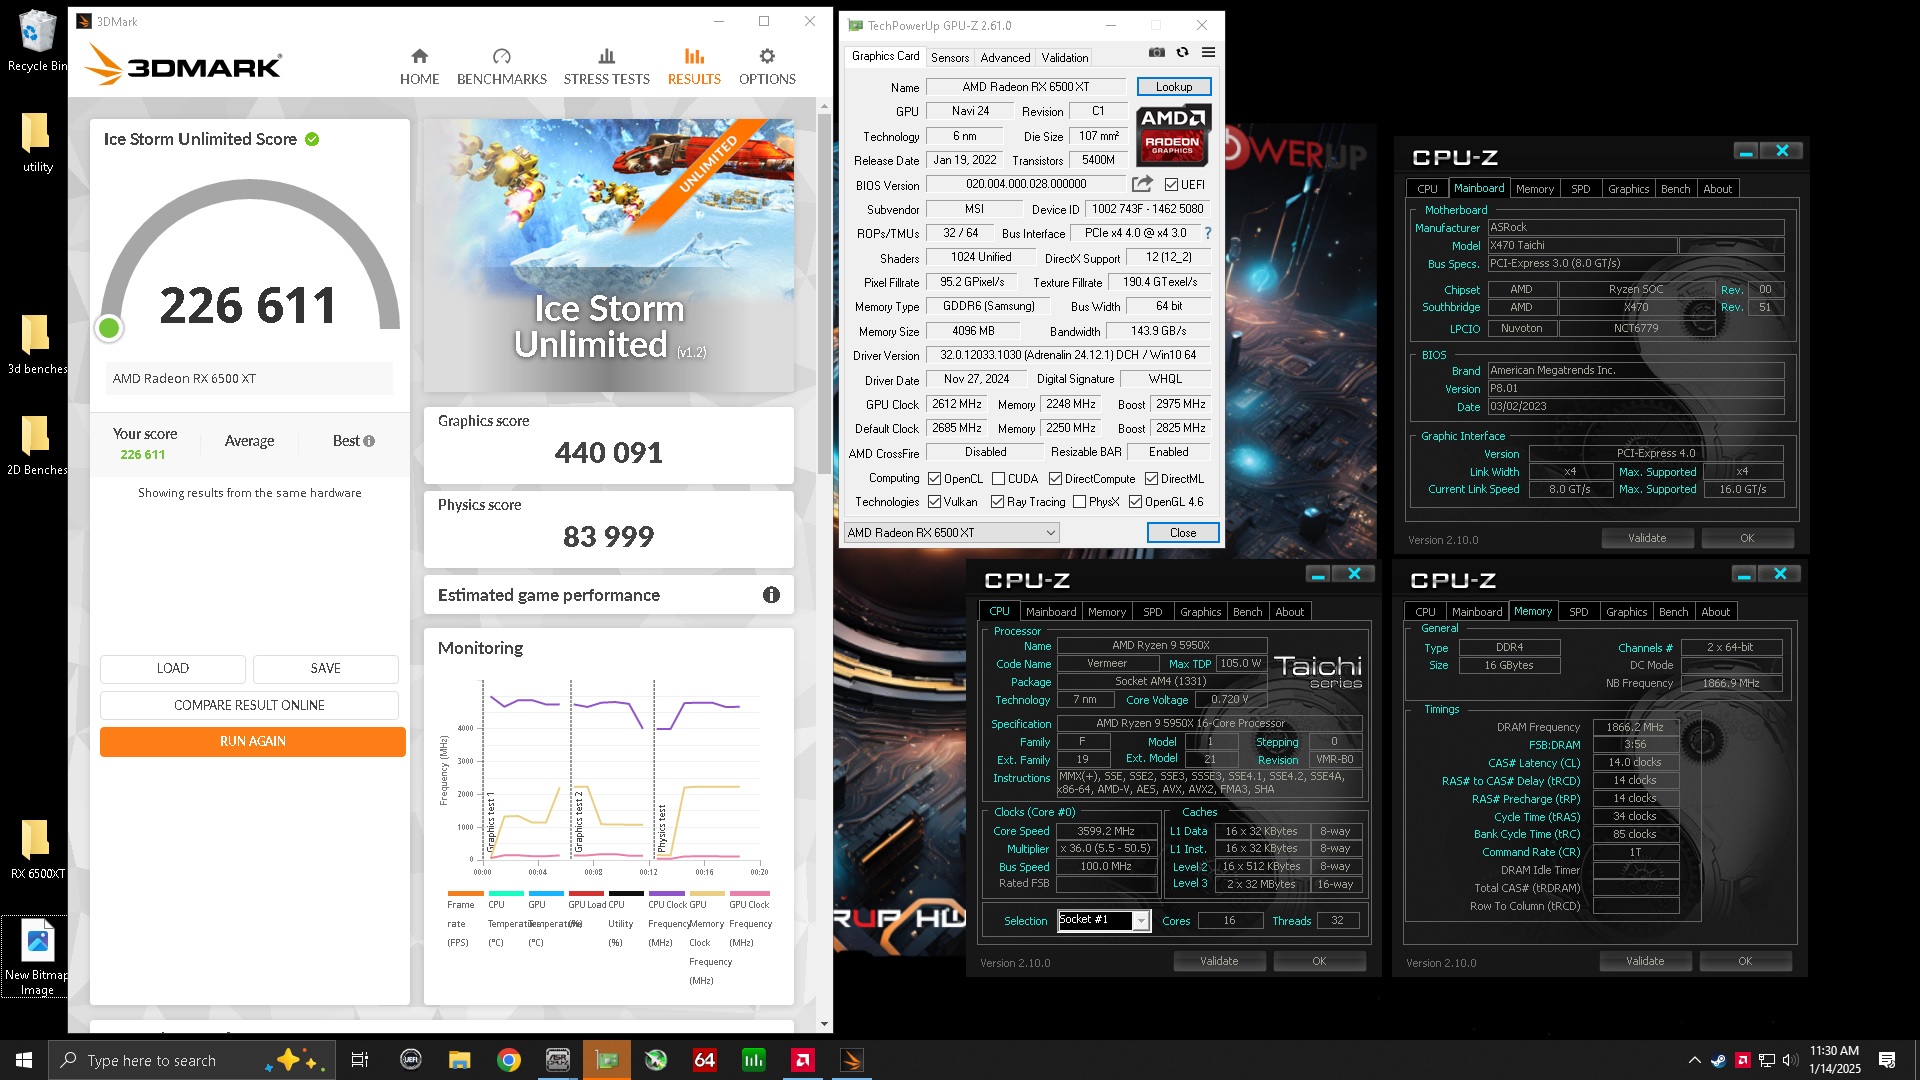Open 3DMark Stress Tests section

(606, 67)
